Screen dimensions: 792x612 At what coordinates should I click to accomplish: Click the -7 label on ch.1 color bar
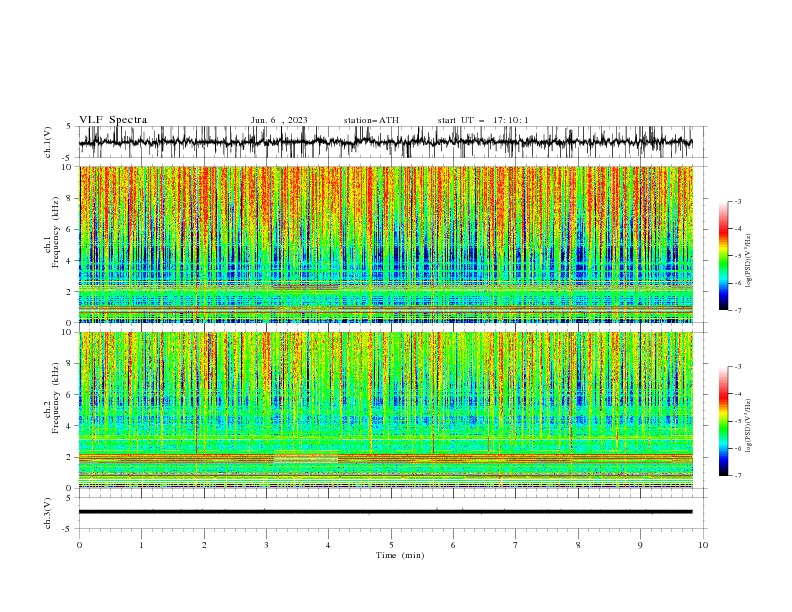(738, 310)
